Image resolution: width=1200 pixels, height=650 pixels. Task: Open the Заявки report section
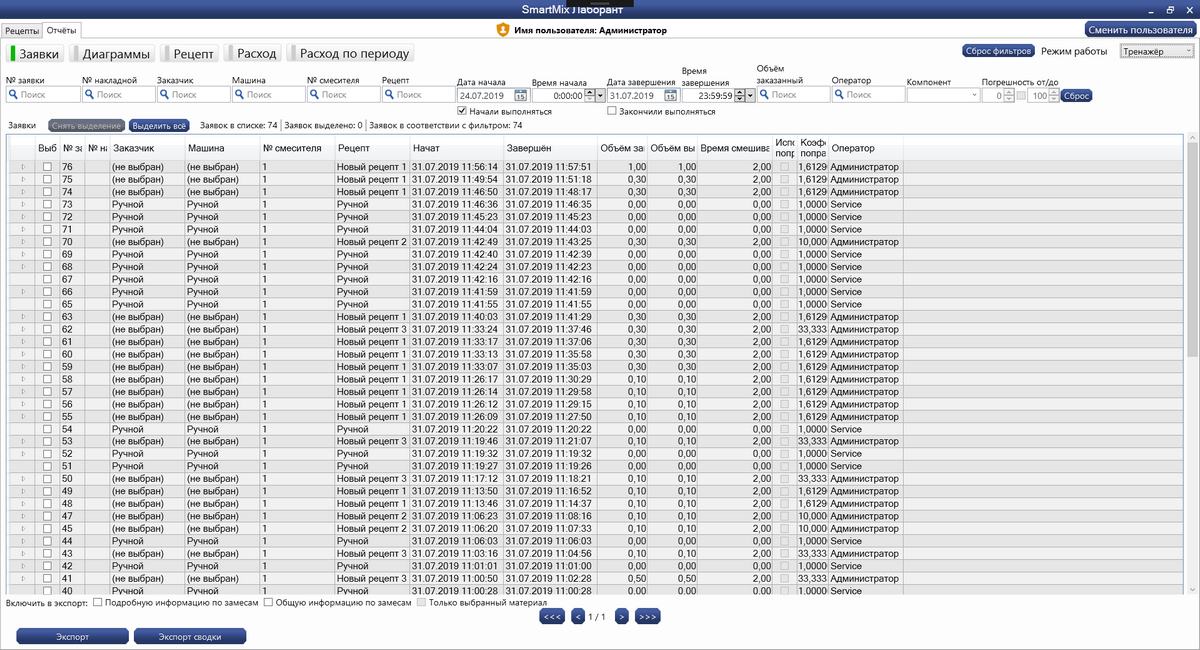coord(36,54)
